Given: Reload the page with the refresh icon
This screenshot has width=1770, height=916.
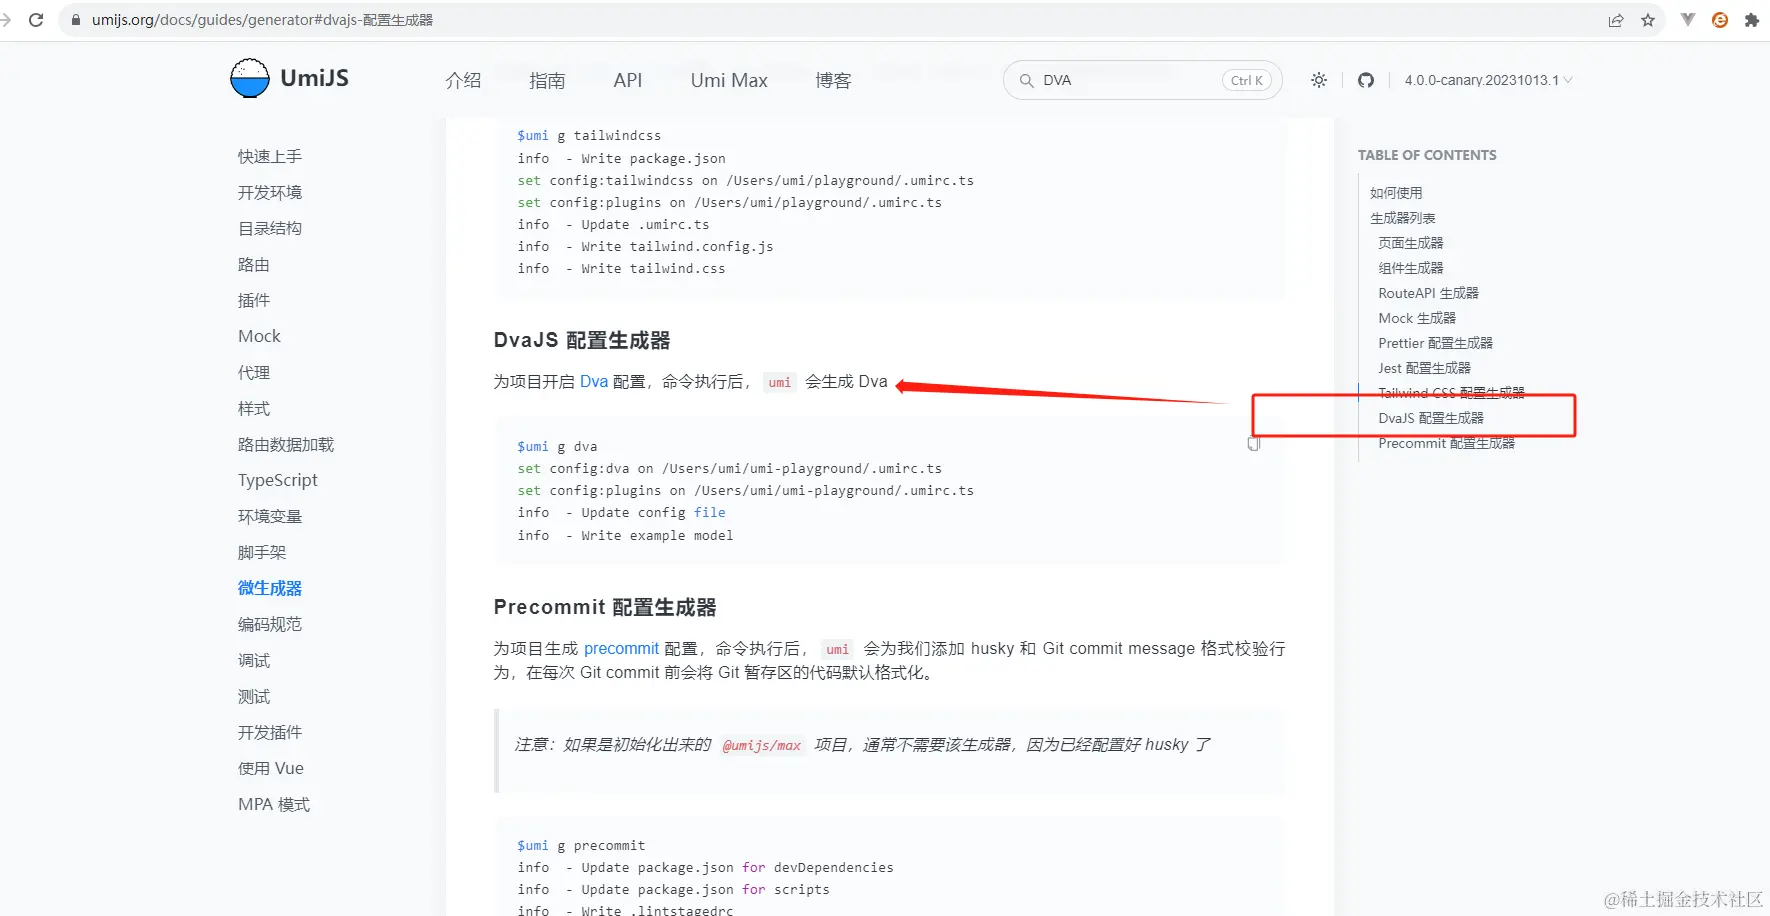Looking at the screenshot, I should click(x=36, y=20).
